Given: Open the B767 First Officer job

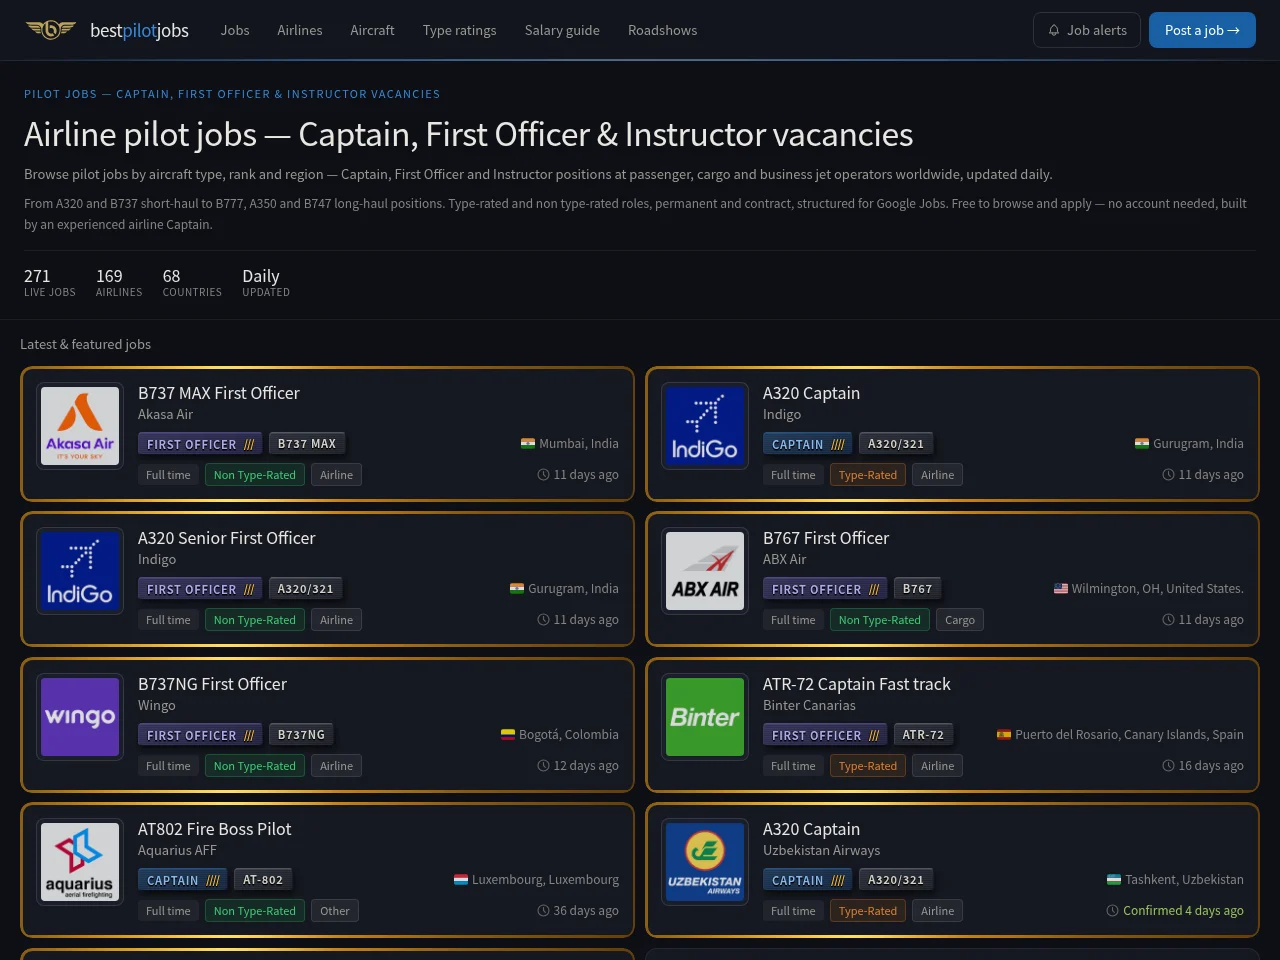Looking at the screenshot, I should point(826,538).
